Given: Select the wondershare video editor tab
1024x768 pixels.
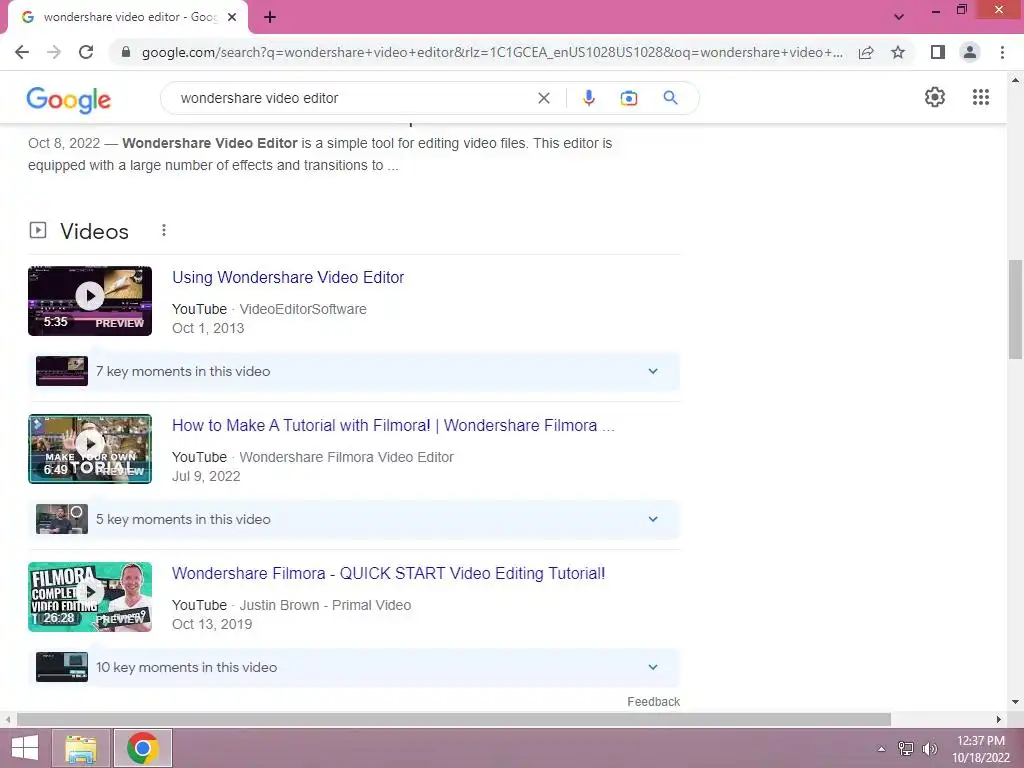Looking at the screenshot, I should click(129, 17).
